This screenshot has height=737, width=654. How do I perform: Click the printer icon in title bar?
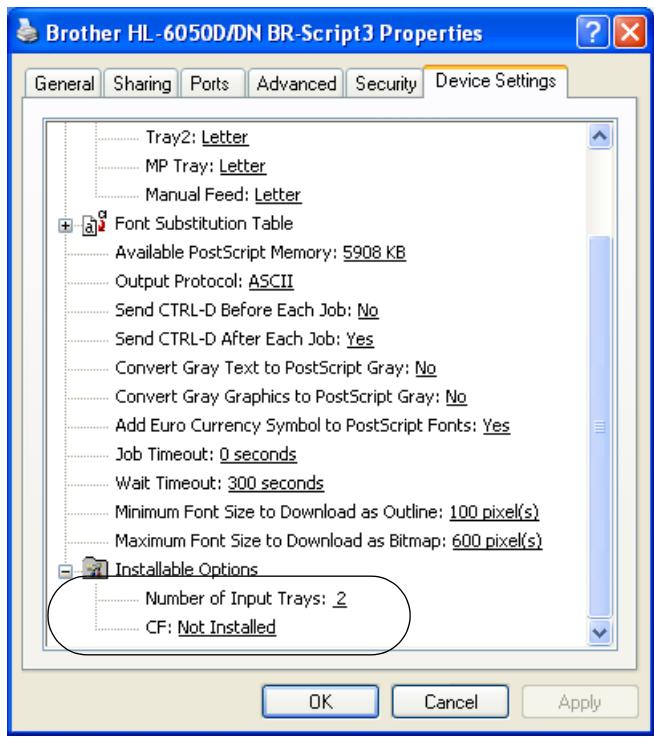tap(27, 32)
